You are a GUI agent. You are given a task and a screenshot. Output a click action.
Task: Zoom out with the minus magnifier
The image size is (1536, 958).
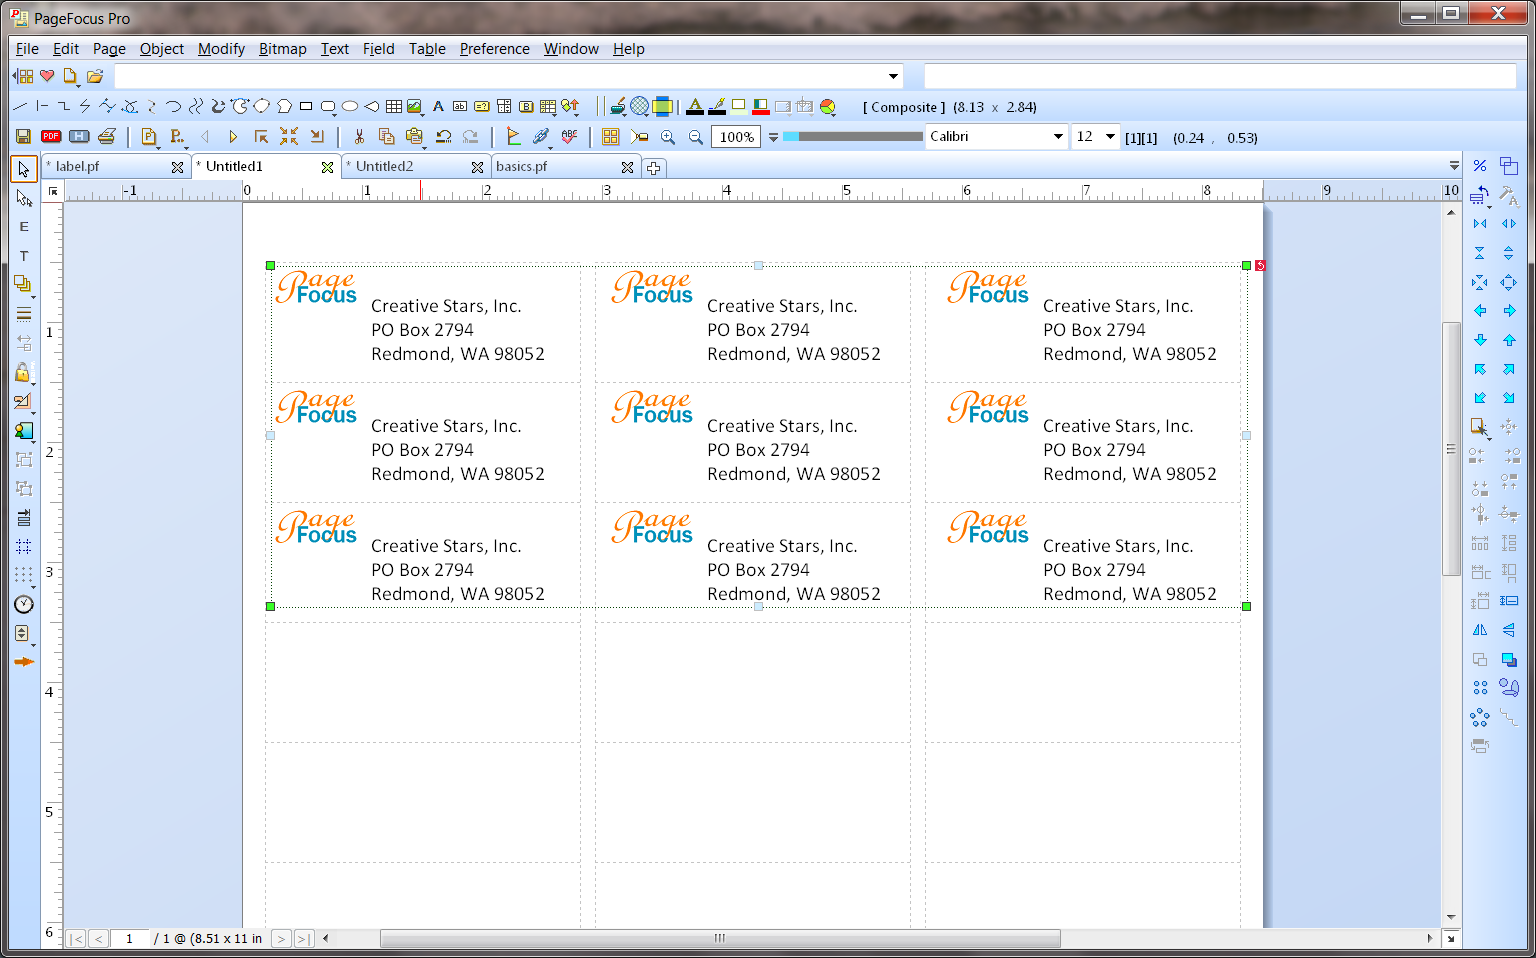pos(696,137)
